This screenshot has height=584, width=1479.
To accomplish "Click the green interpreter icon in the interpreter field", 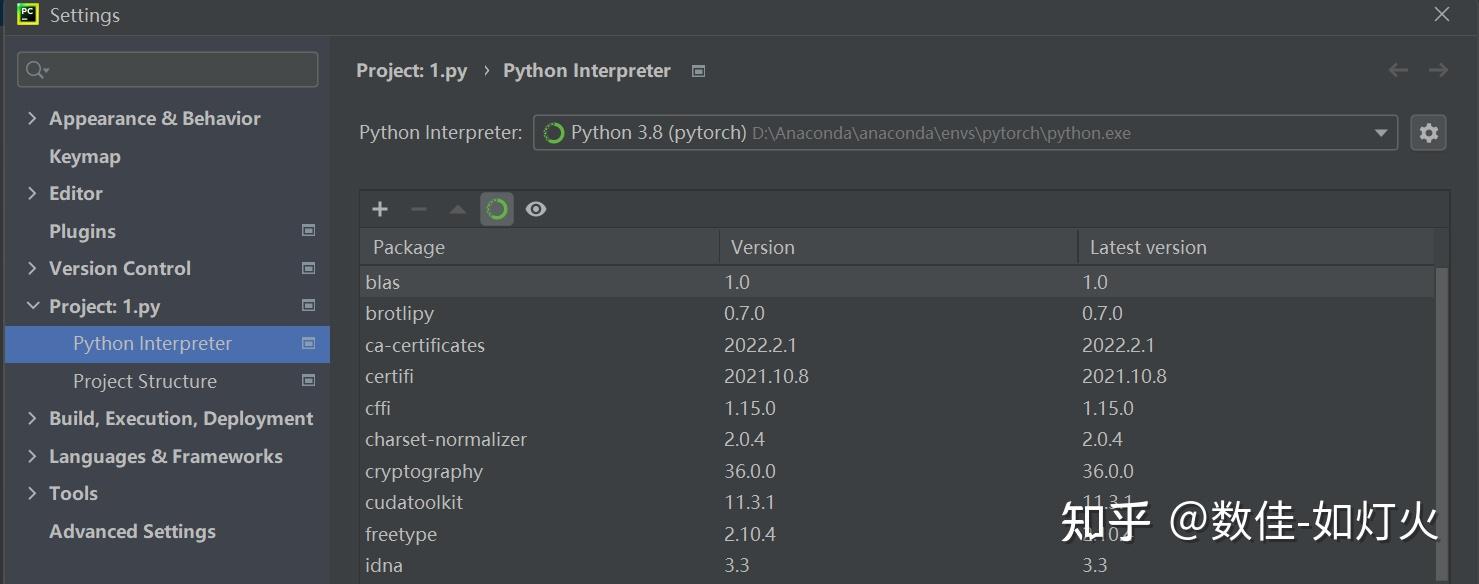I will [553, 131].
